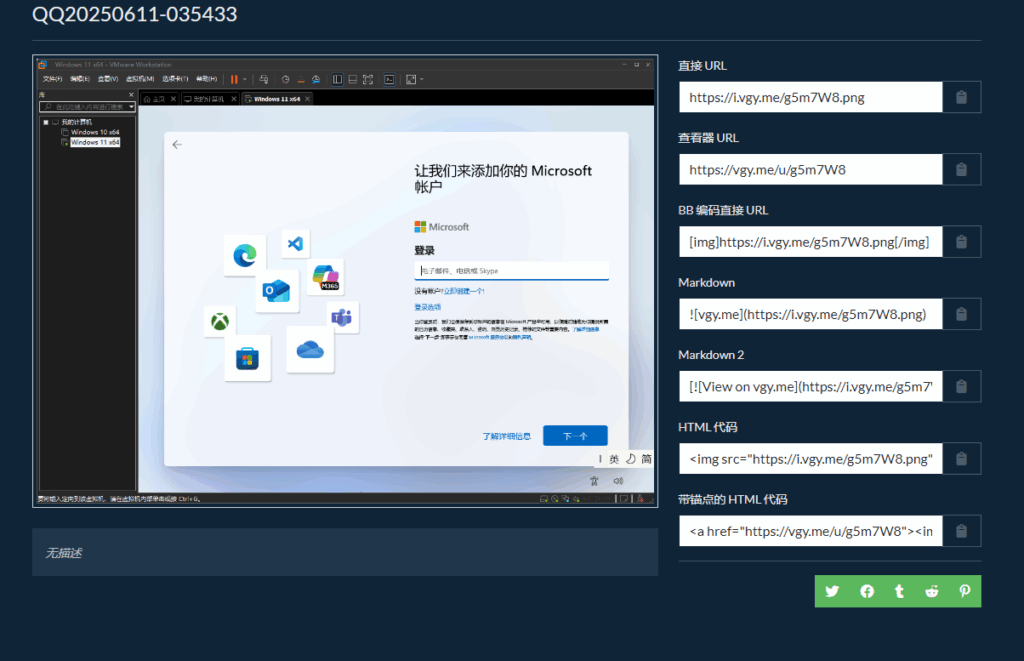Click the 查看器 URL label

pyautogui.click(x=708, y=138)
